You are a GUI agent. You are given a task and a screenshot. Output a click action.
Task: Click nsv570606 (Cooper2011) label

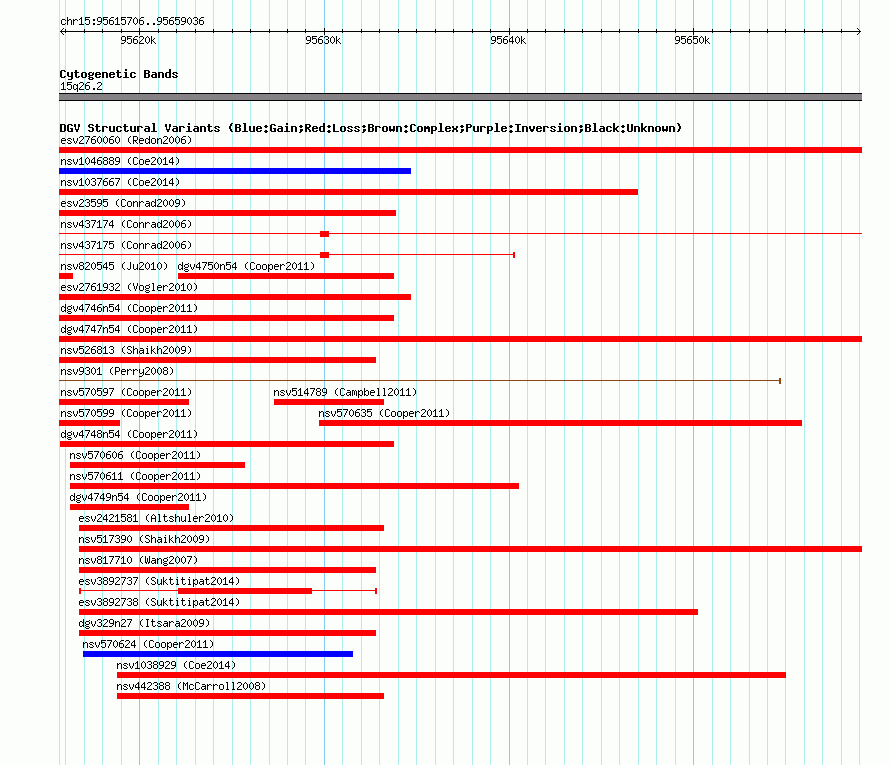point(135,455)
